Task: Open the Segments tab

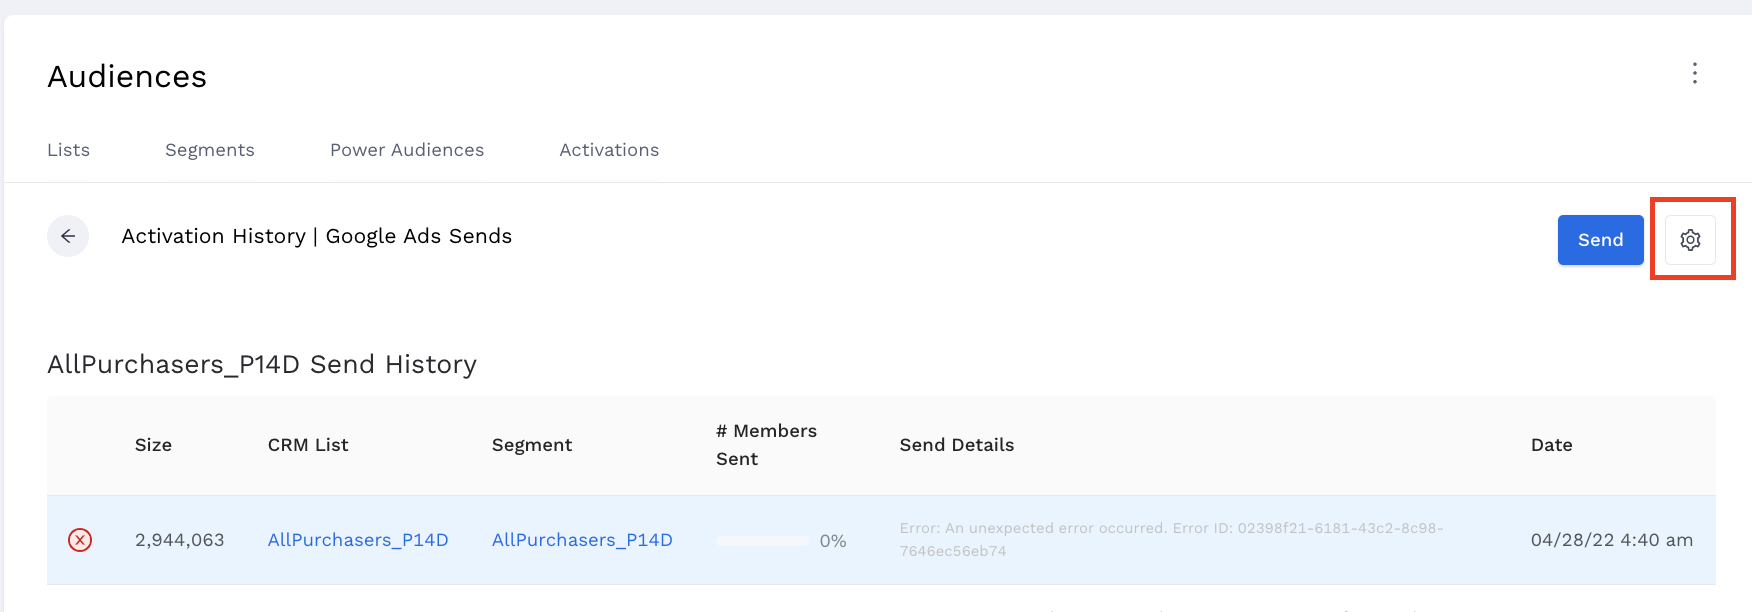Action: [210, 150]
